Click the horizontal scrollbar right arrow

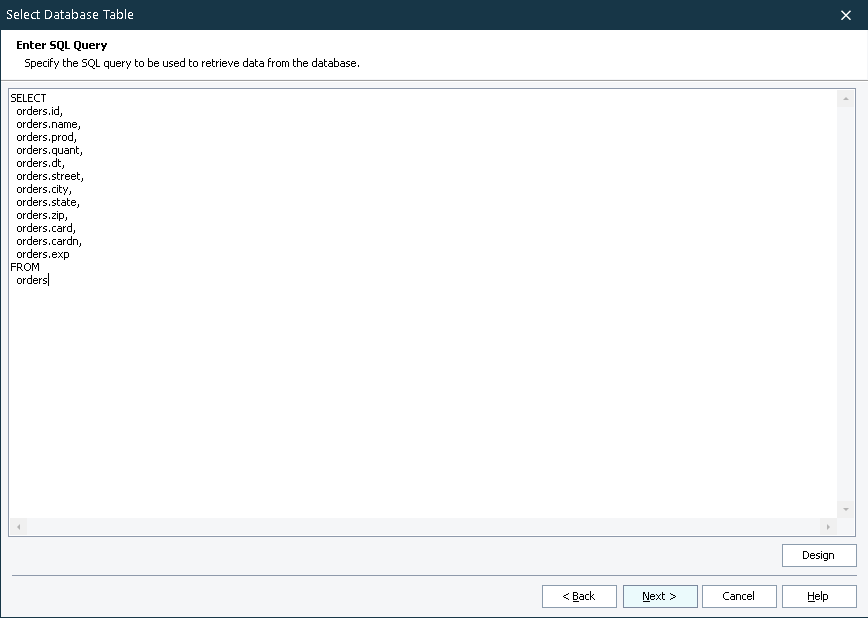click(x=828, y=527)
